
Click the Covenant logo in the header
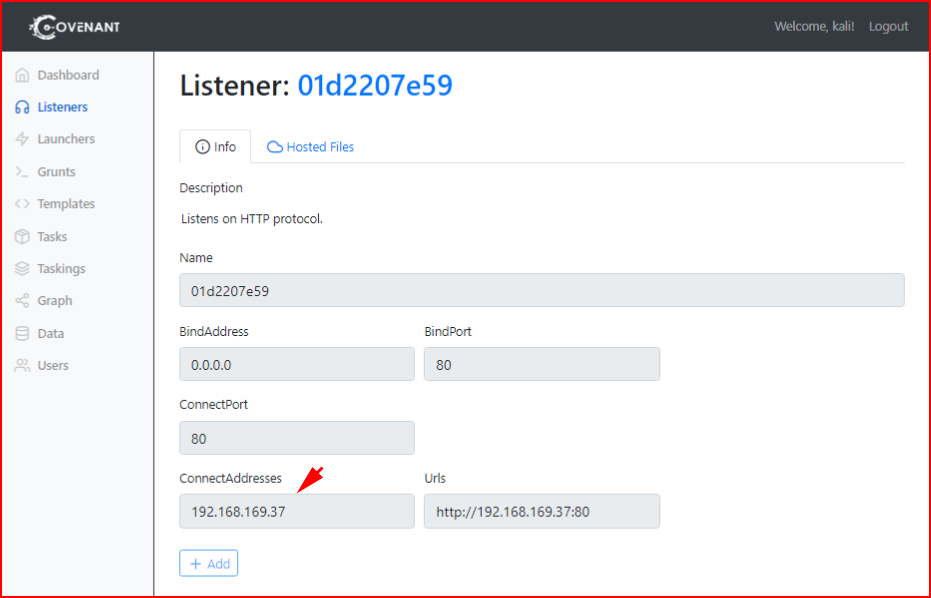(x=74, y=27)
